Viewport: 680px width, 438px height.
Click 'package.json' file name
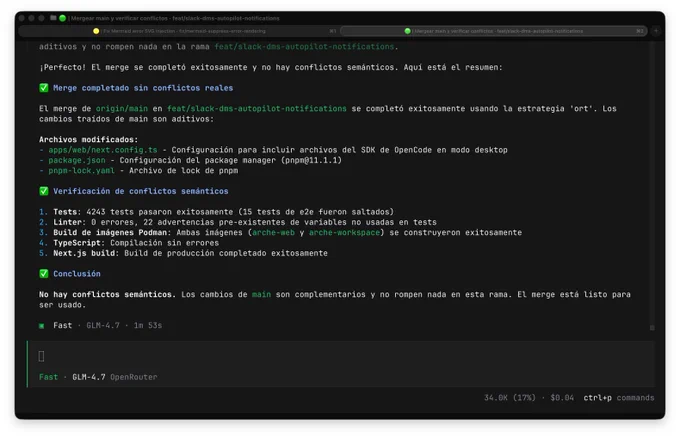coord(77,160)
